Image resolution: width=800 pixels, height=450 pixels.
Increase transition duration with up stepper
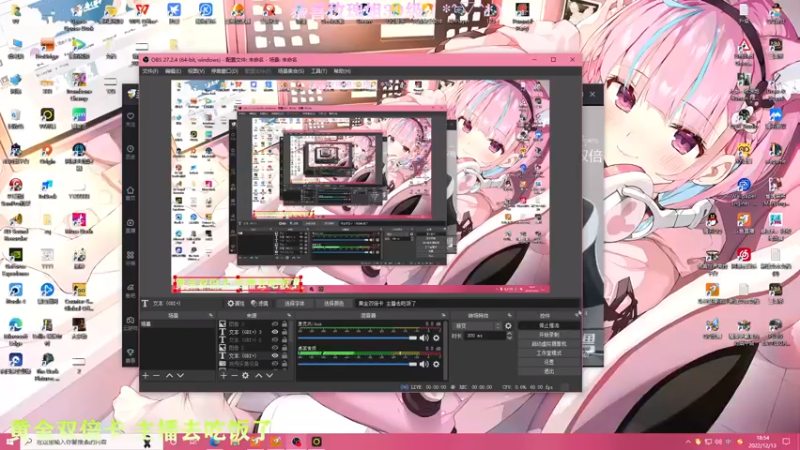509,334
